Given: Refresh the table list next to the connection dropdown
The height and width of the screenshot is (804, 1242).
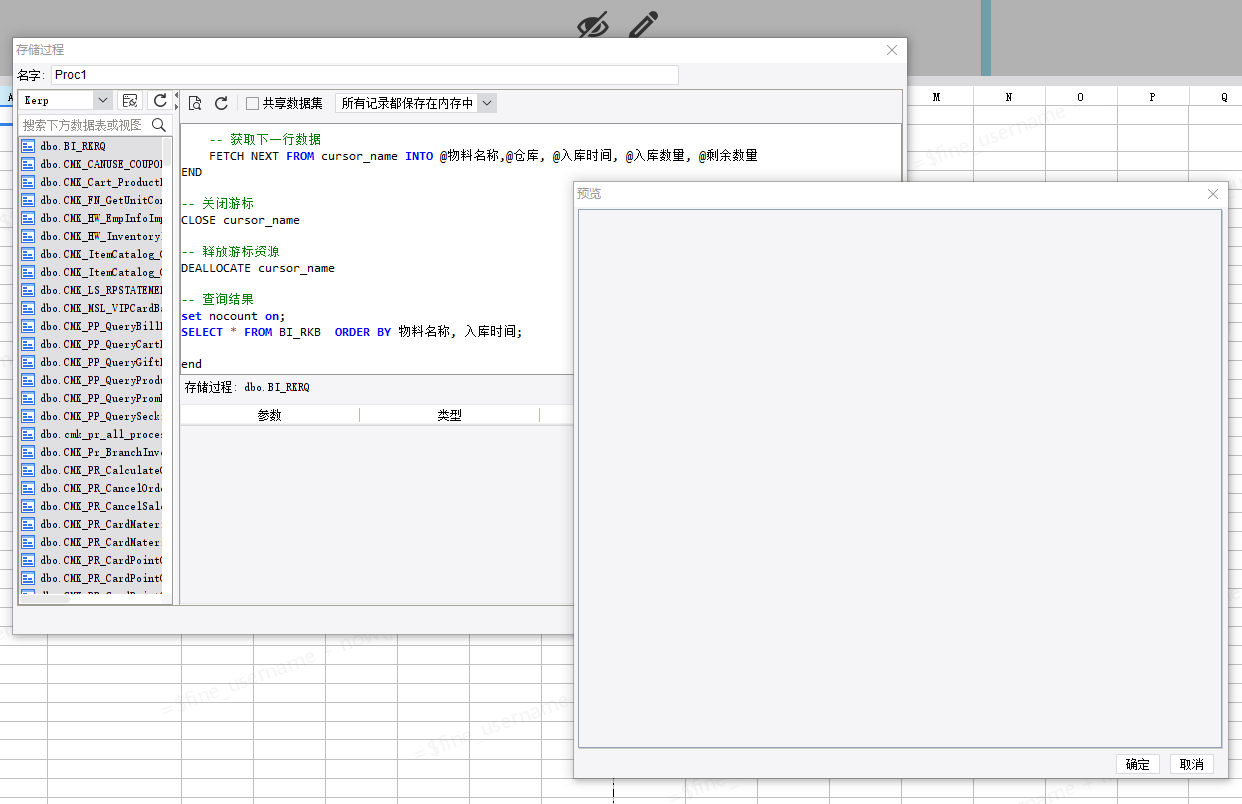Looking at the screenshot, I should click(159, 100).
